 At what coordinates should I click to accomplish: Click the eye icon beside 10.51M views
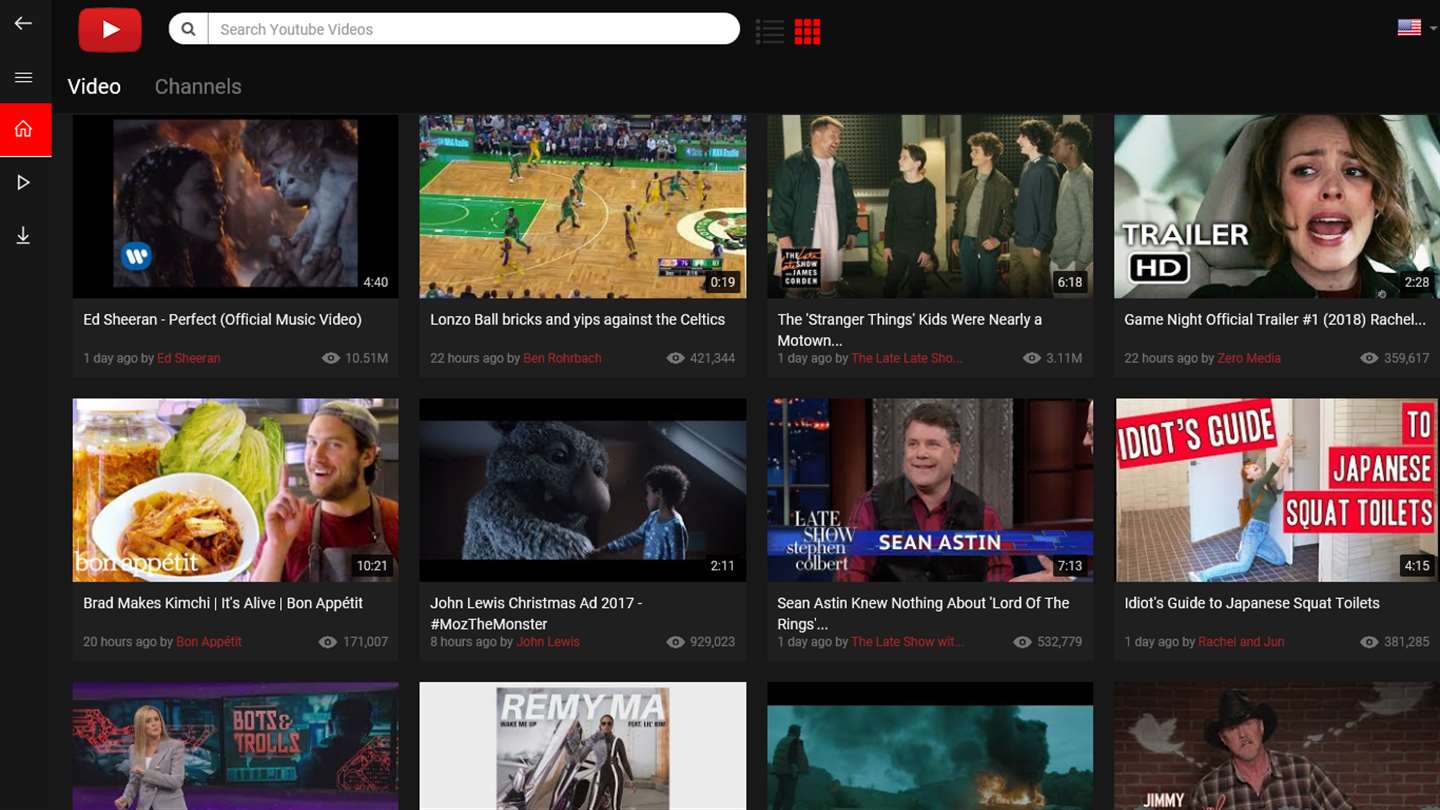(331, 358)
